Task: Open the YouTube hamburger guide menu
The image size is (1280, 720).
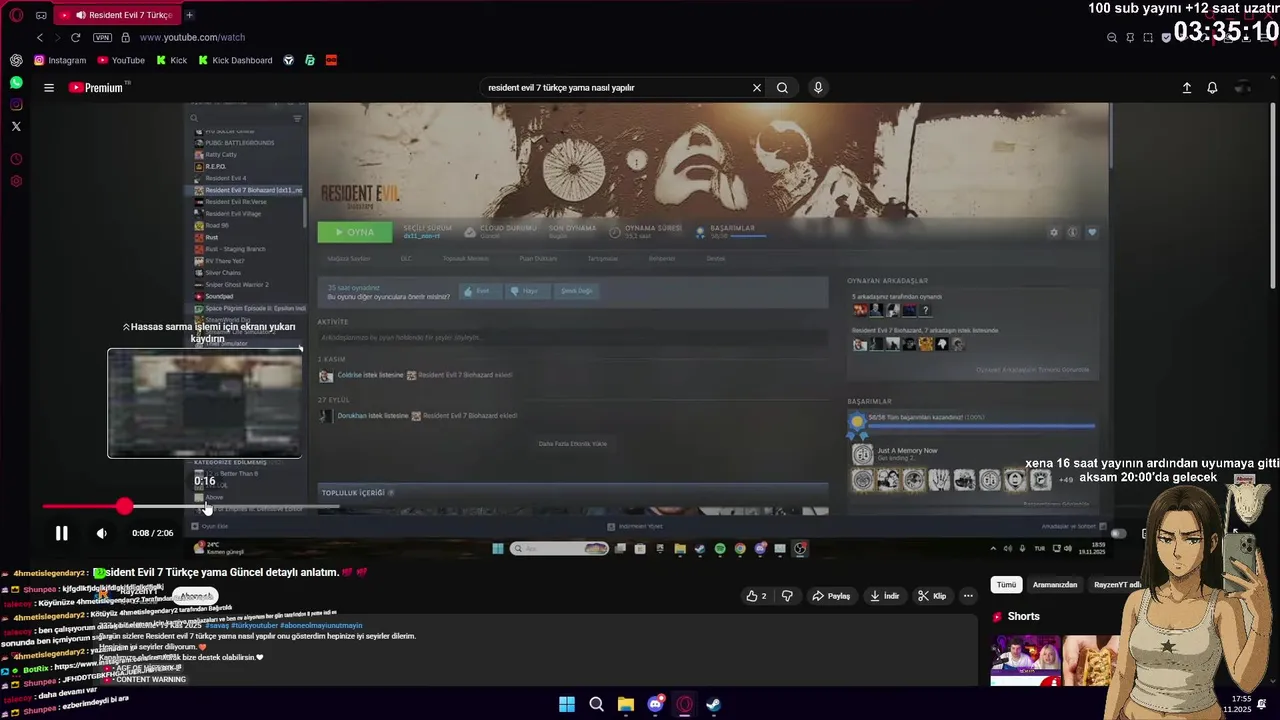Action: point(48,88)
